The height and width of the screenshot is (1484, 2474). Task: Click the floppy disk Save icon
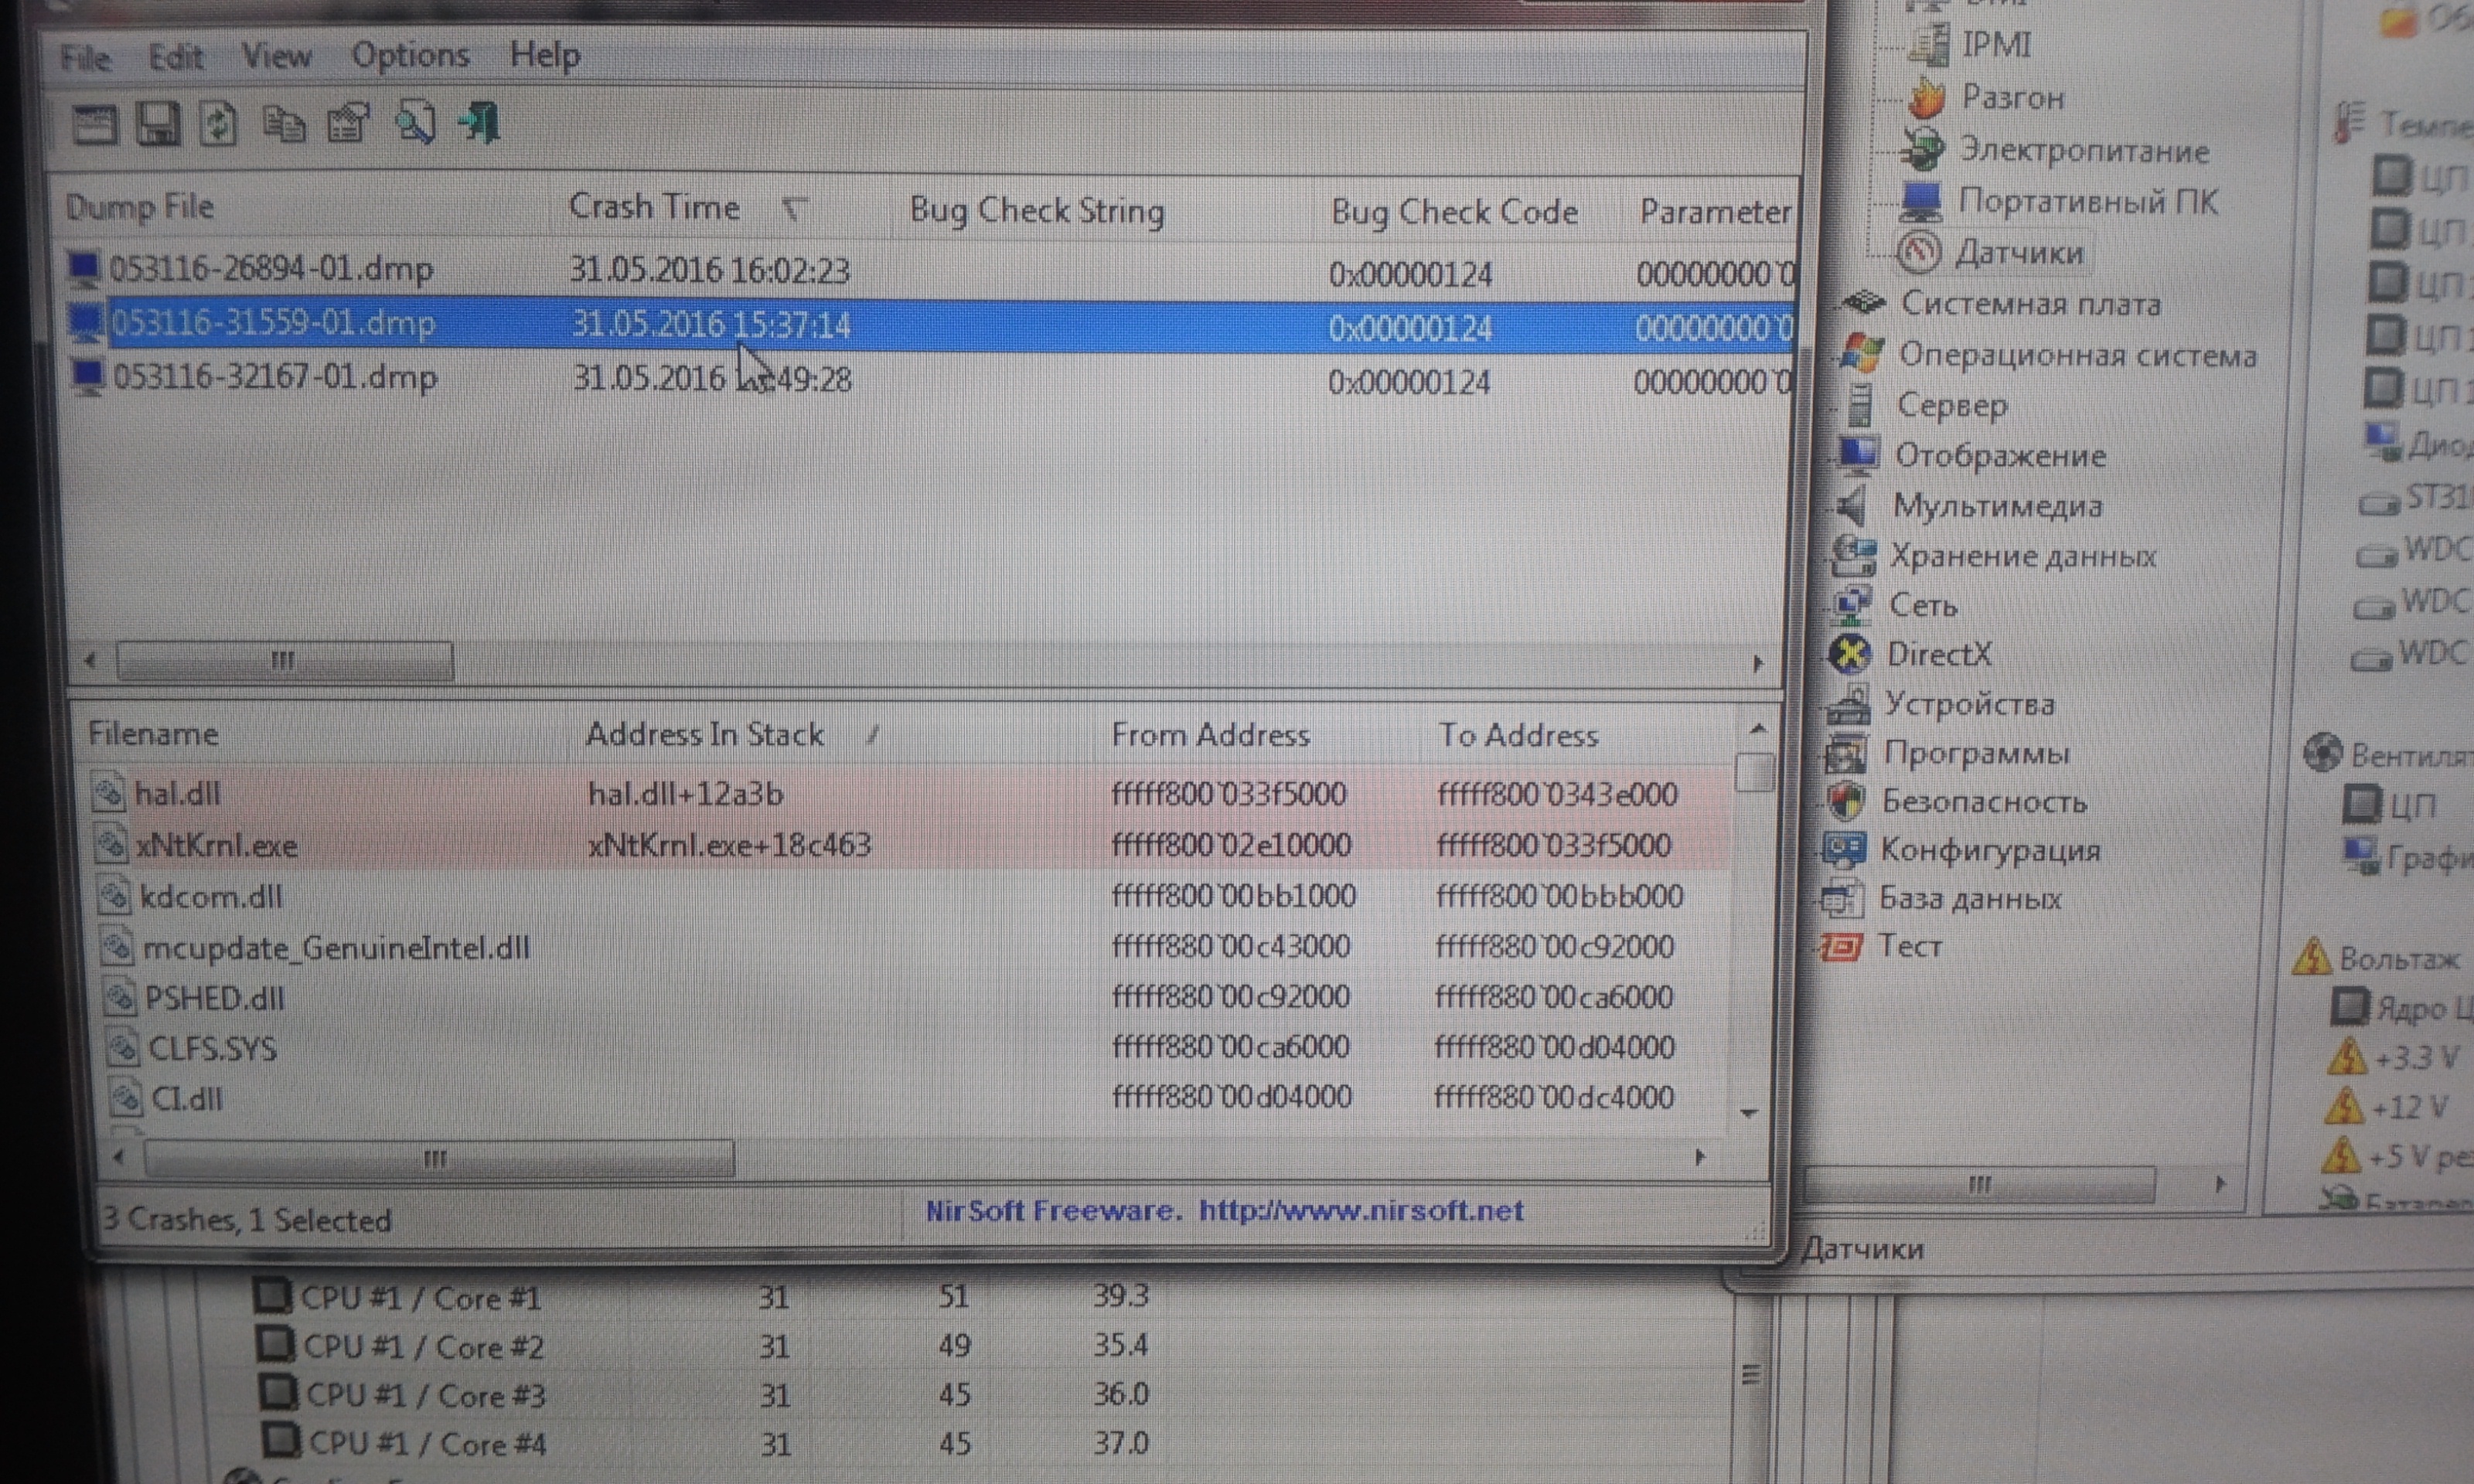[157, 125]
